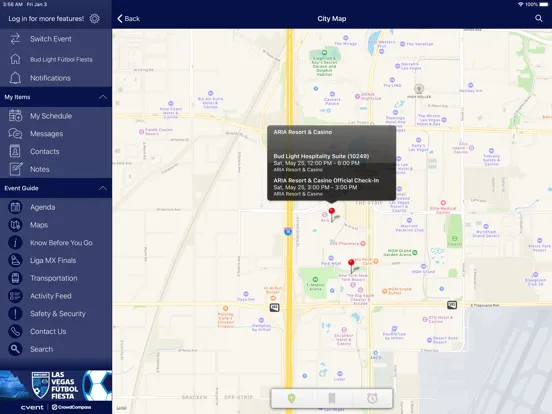The image size is (552, 414).
Task: Tap the Raising Cane's restaurant marker
Action: coord(225,308)
